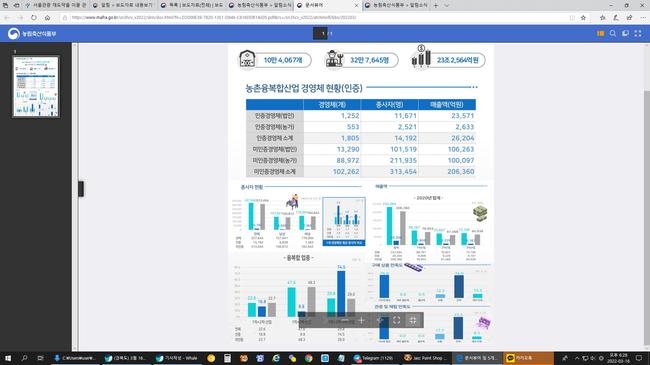Click the page number field in header
The height and width of the screenshot is (365, 650).
tap(320, 34)
